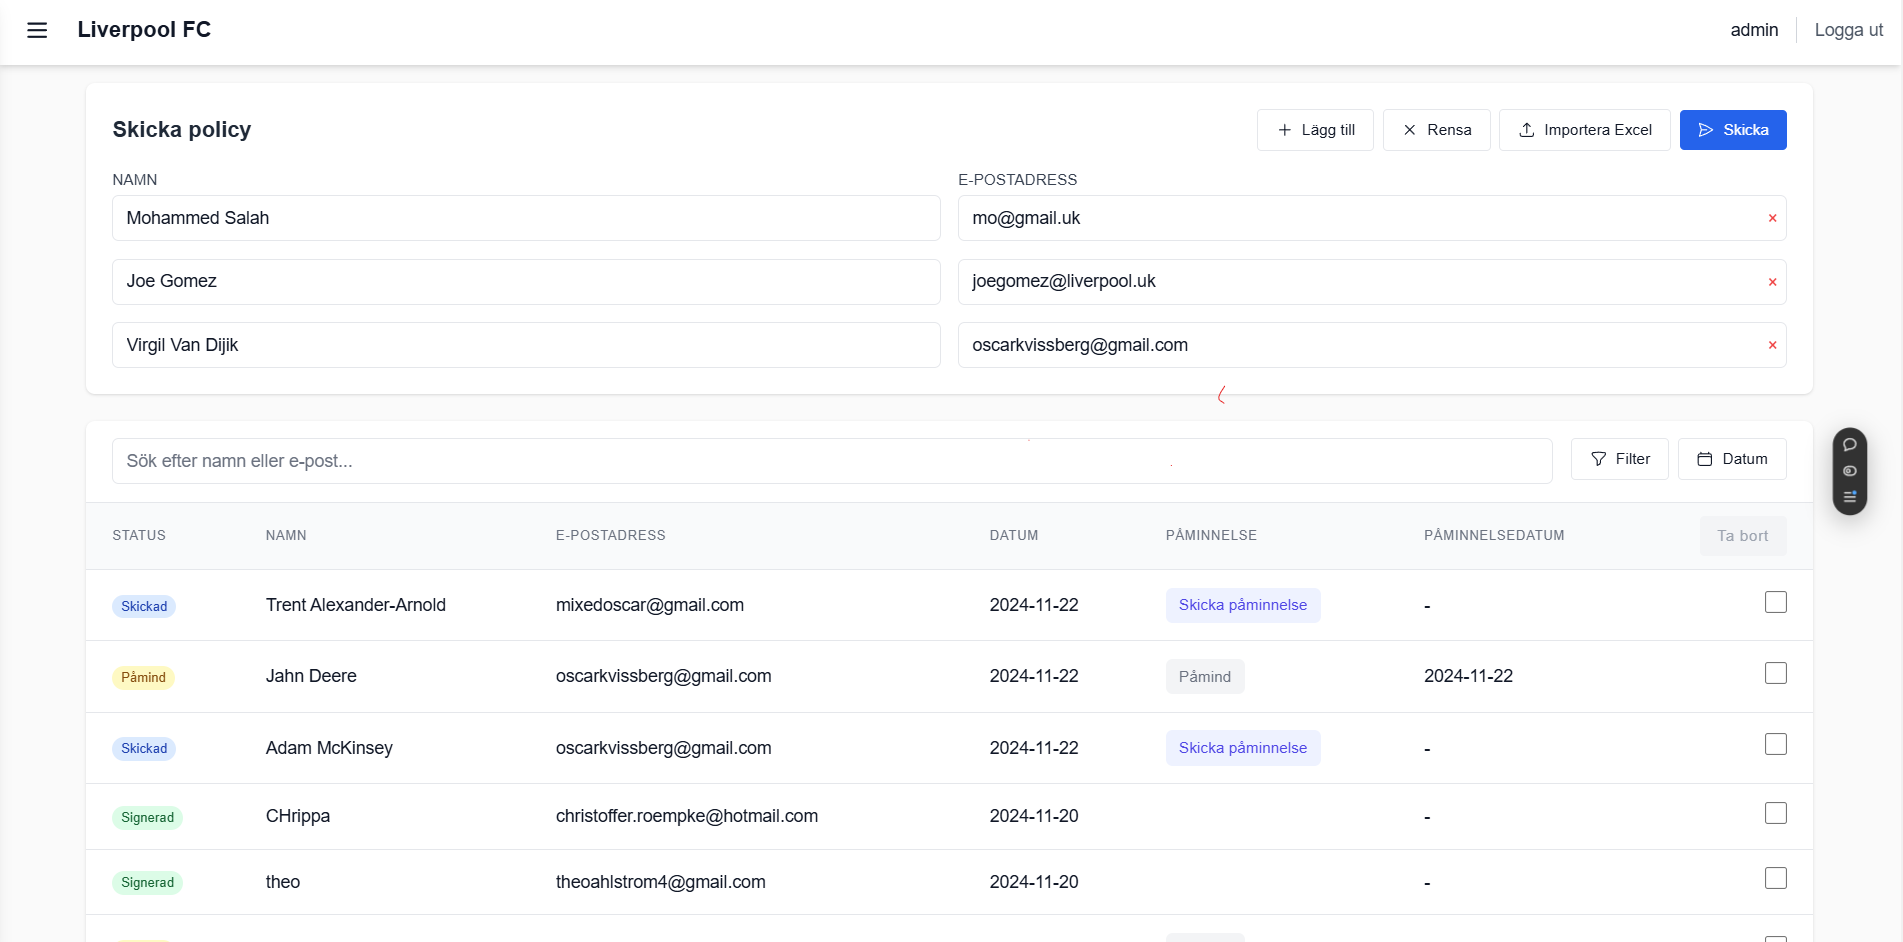Click the search box for name or email
The image size is (1903, 942).
tap(832, 461)
